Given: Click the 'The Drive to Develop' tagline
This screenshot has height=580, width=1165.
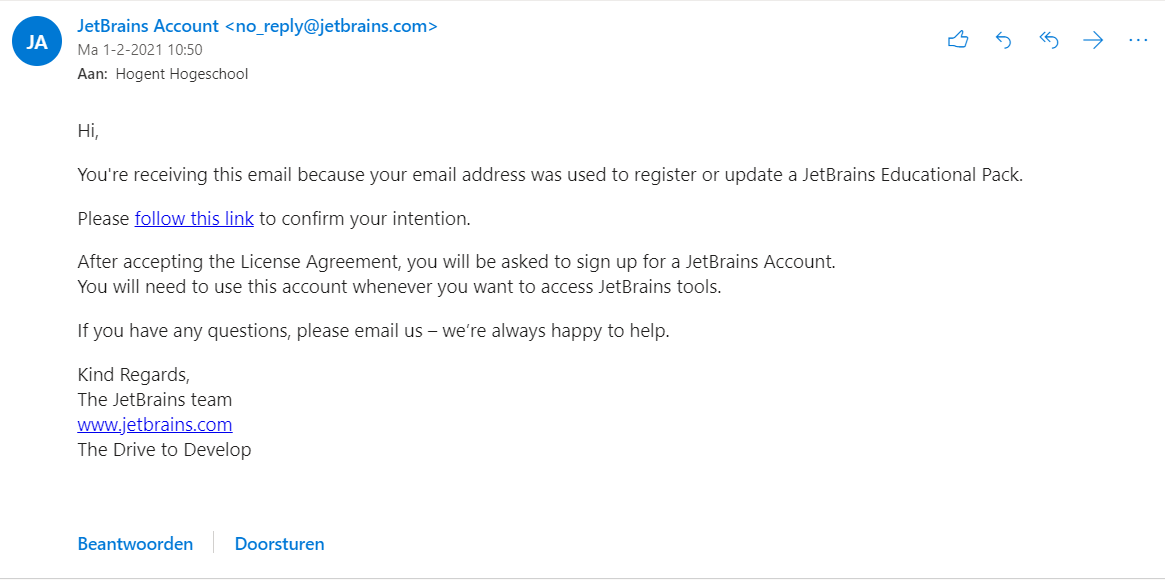Looking at the screenshot, I should [164, 449].
